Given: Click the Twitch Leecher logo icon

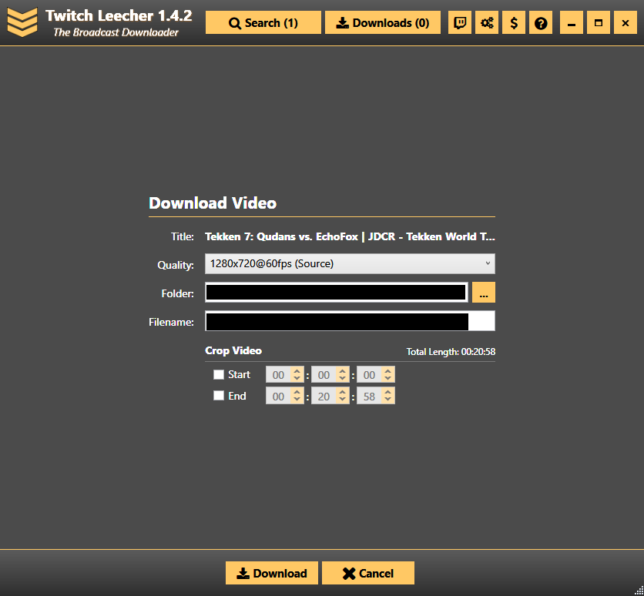Looking at the screenshot, I should [21, 21].
